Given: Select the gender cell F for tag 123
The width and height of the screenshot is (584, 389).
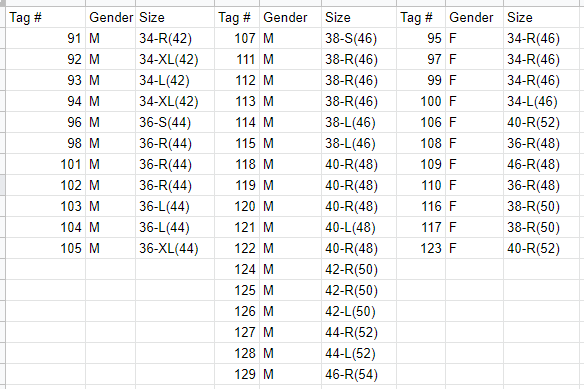Looking at the screenshot, I should coord(475,248).
